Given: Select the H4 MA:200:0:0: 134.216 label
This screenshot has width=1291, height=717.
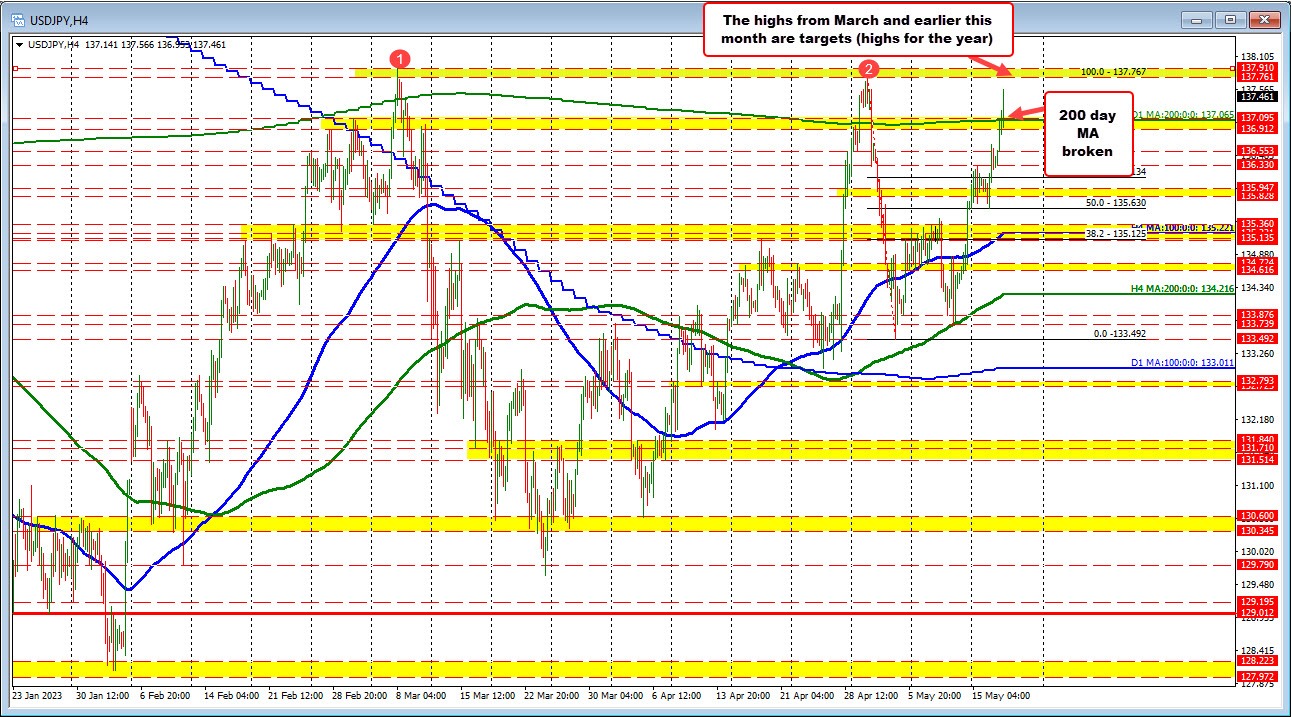Looking at the screenshot, I should 1182,288.
